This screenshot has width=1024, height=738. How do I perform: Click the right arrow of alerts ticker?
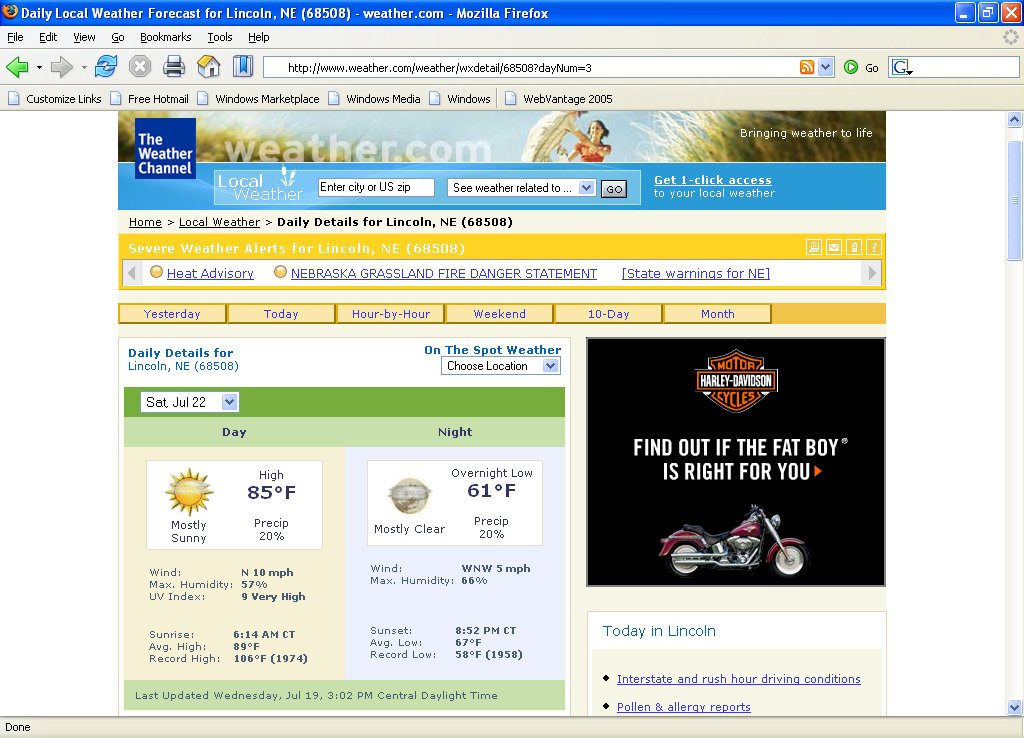click(871, 272)
